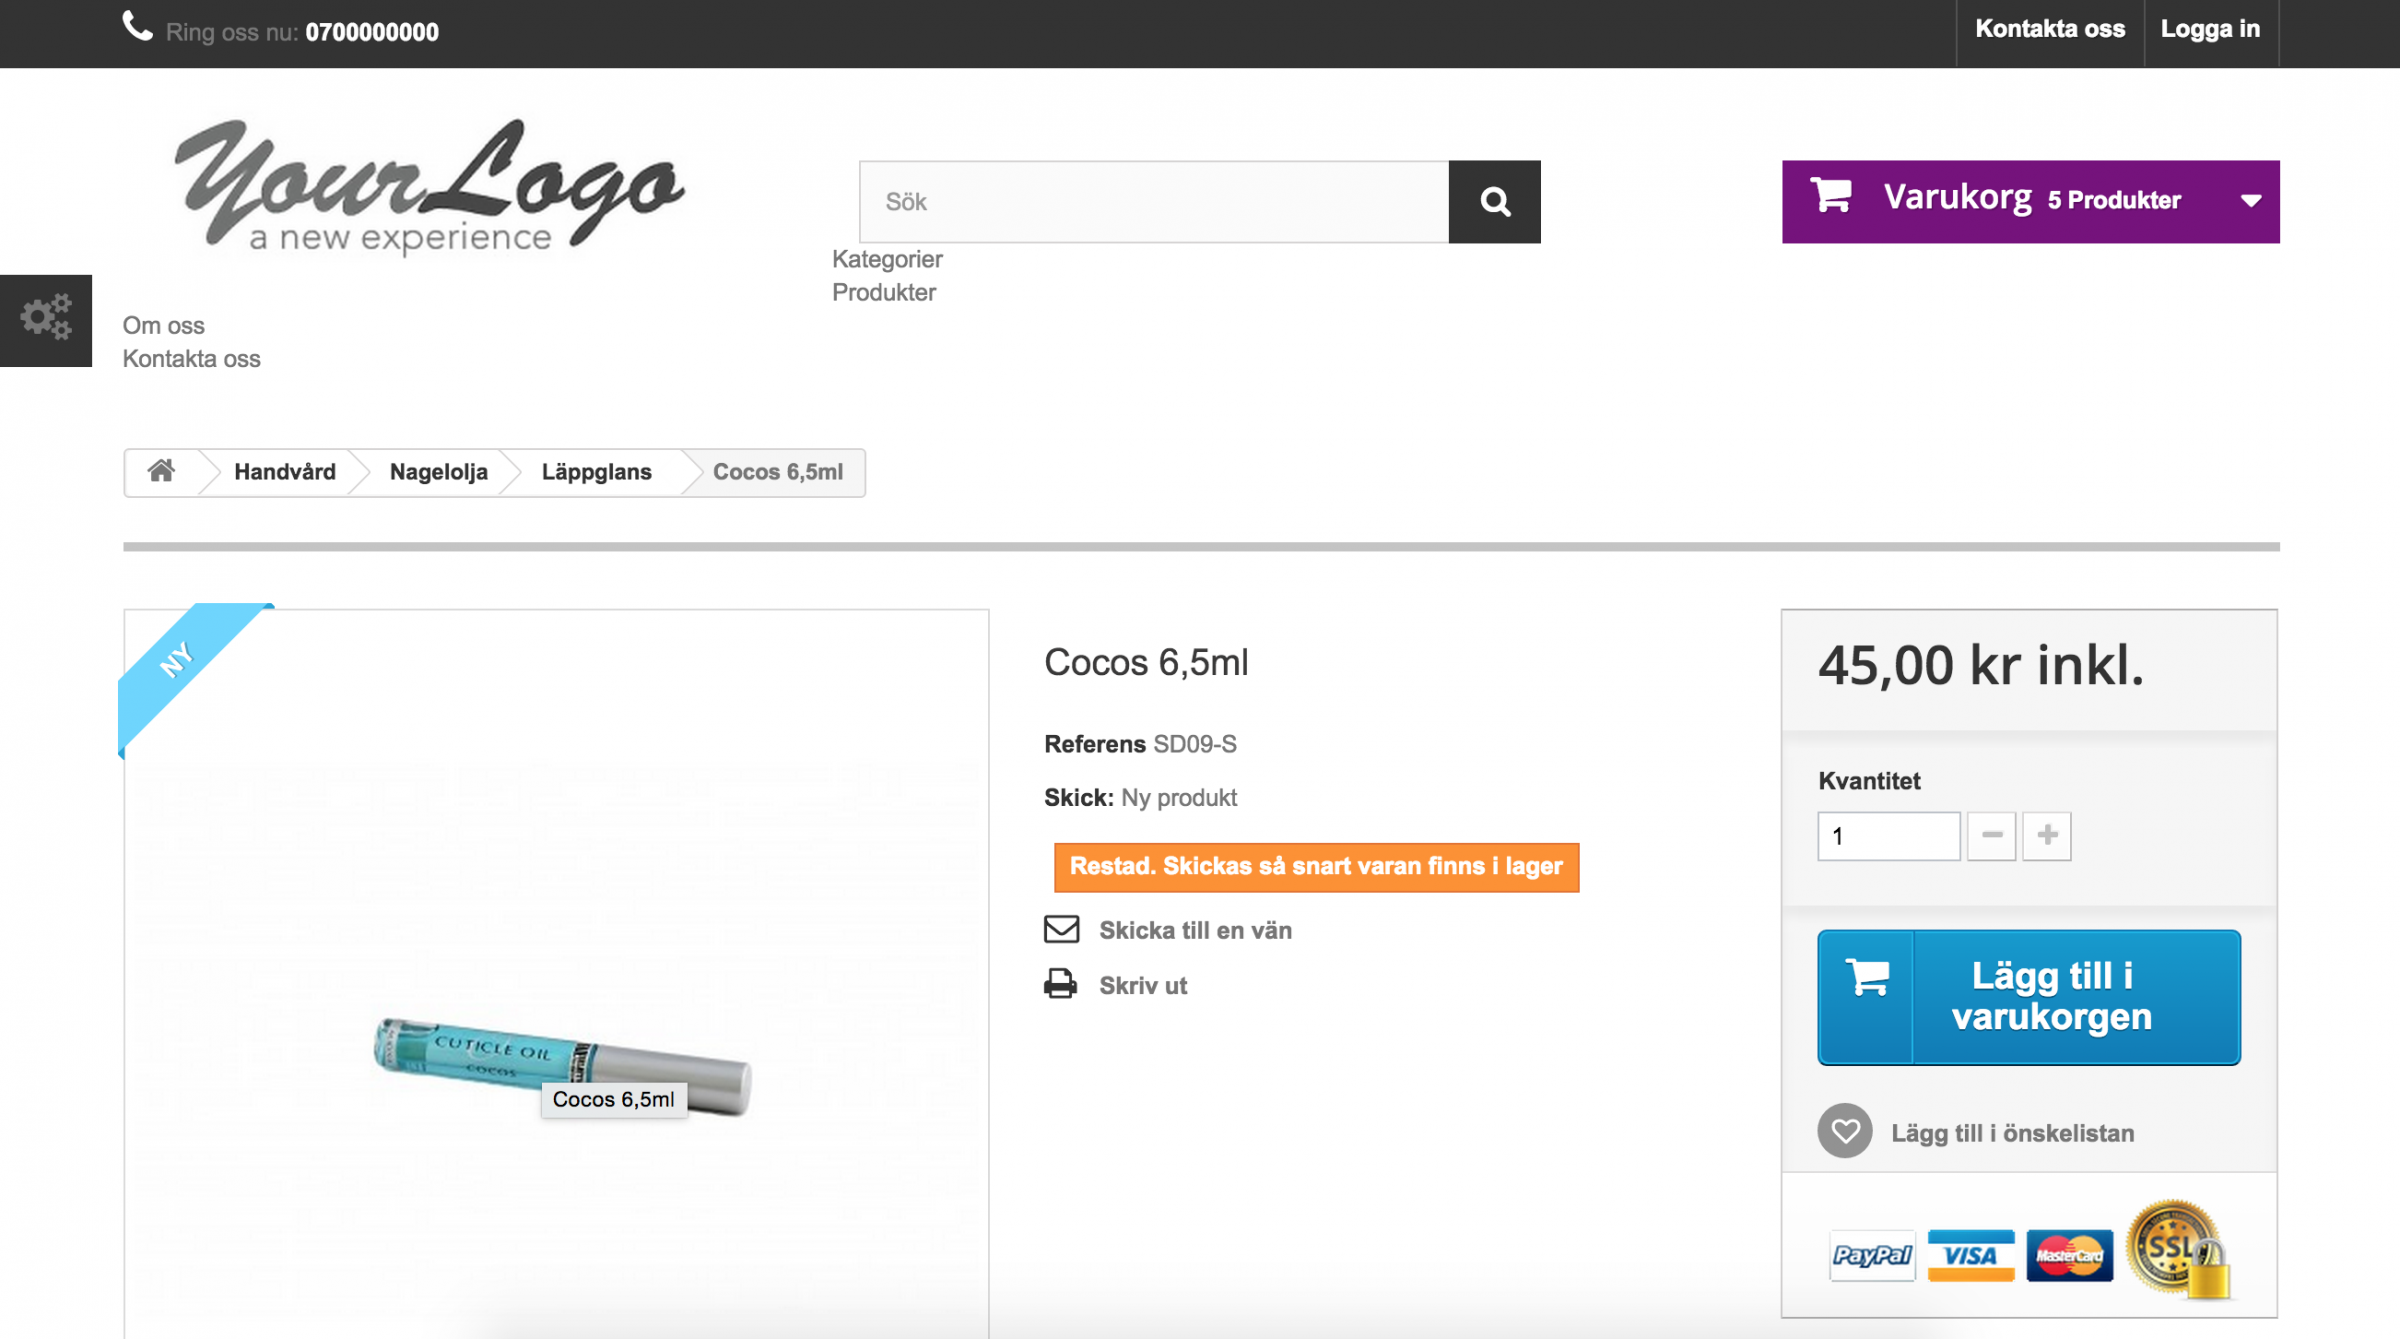Expand the Varukorg cart dropdown arrow
The height and width of the screenshot is (1339, 2400).
tap(2250, 201)
